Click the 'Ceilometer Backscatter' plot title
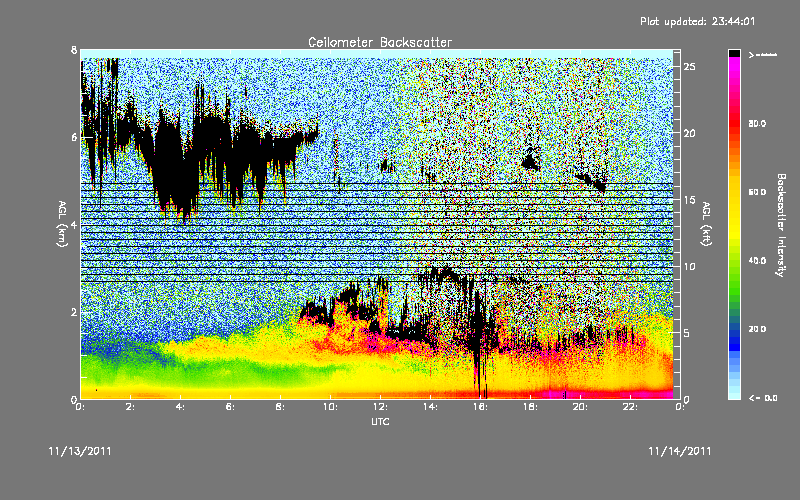The image size is (800, 500). tap(380, 42)
